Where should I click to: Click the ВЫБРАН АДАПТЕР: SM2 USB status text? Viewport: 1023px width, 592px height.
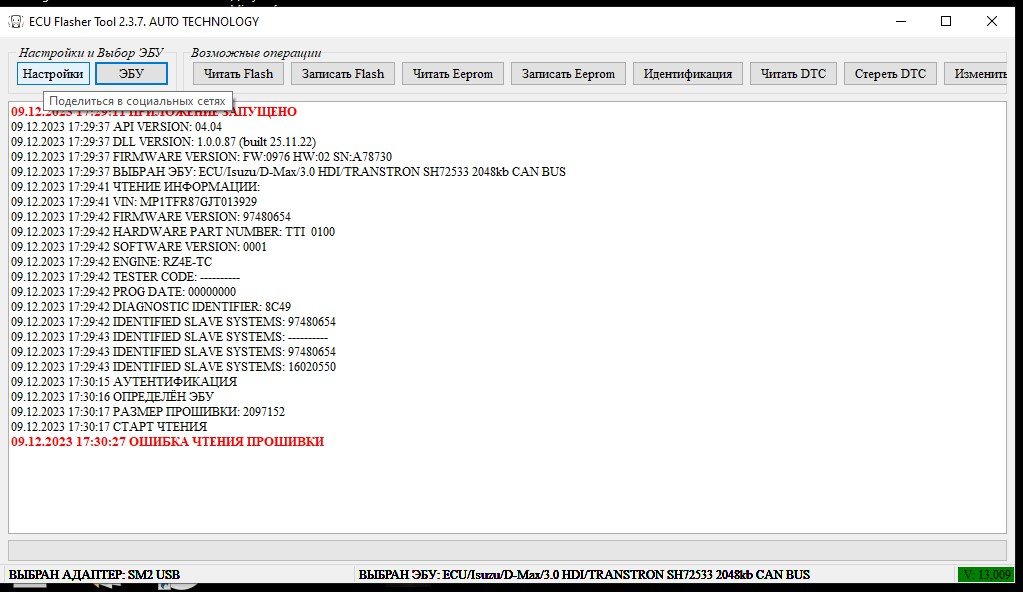pyautogui.click(x=94, y=574)
